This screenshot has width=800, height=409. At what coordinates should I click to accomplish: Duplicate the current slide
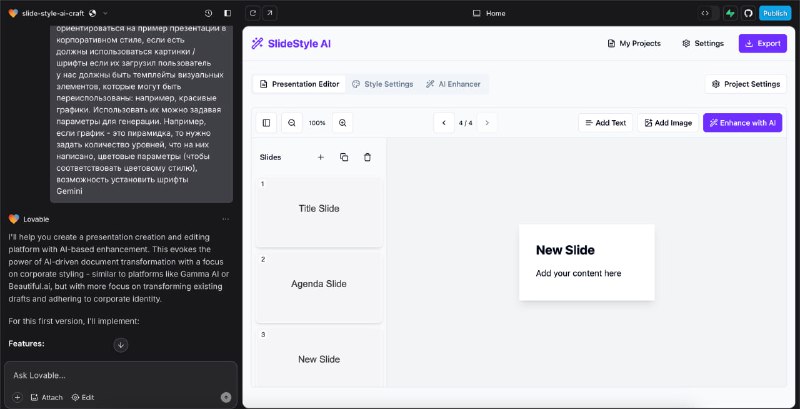344,158
